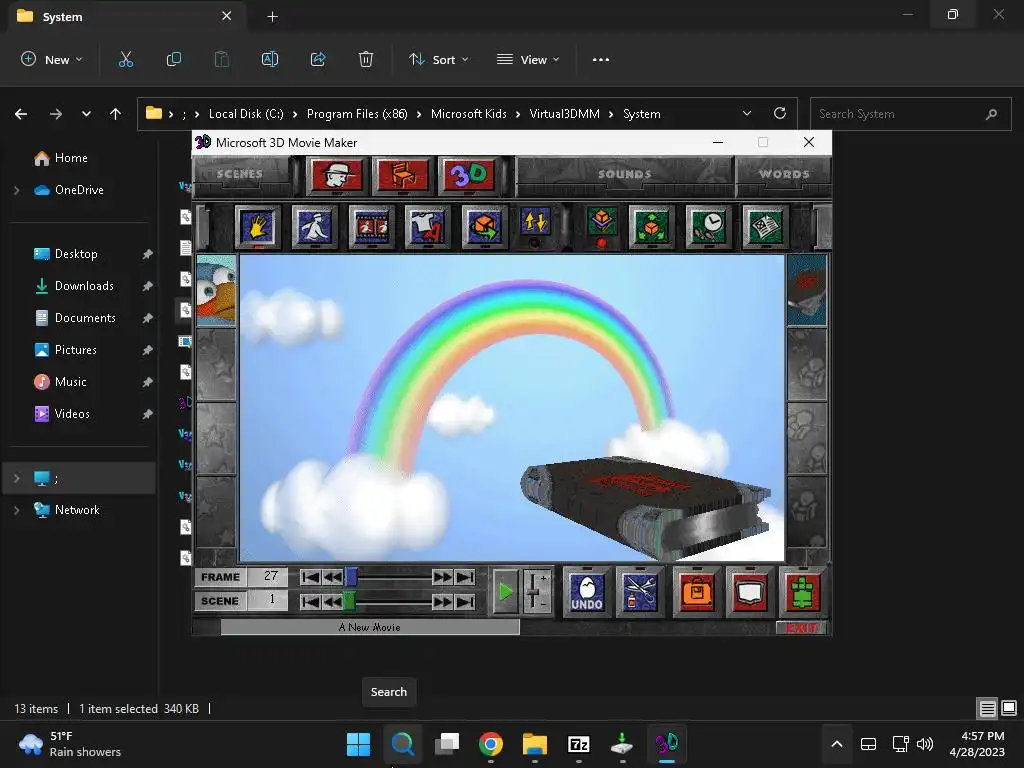Screen dimensions: 1024x768
Task: Open the scissors and glue cut-paste tool
Action: [x=640, y=592]
